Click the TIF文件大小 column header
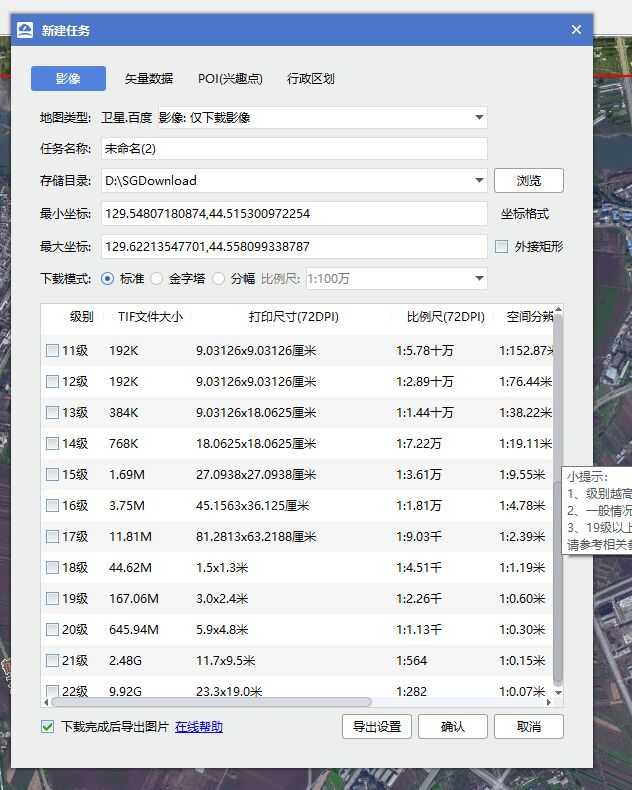The image size is (632, 790). point(150,317)
